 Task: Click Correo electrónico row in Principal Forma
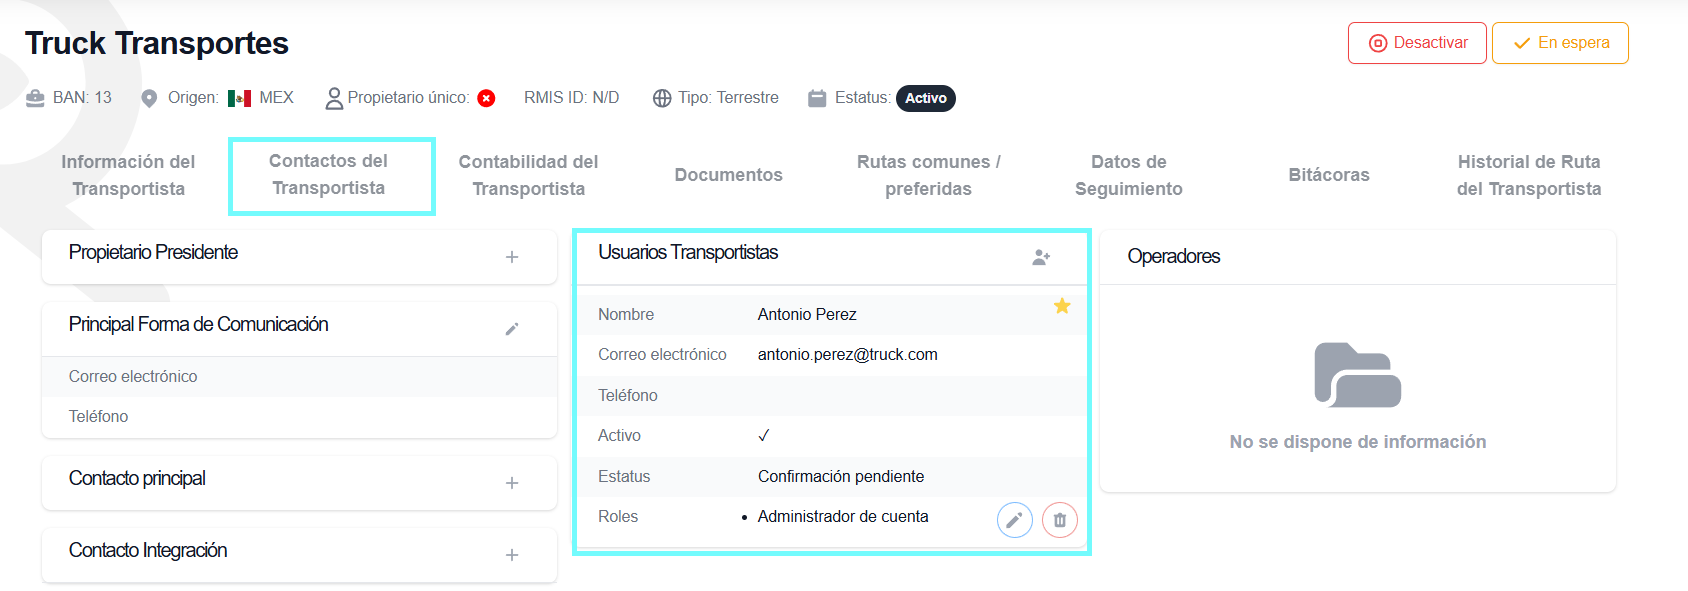point(299,376)
